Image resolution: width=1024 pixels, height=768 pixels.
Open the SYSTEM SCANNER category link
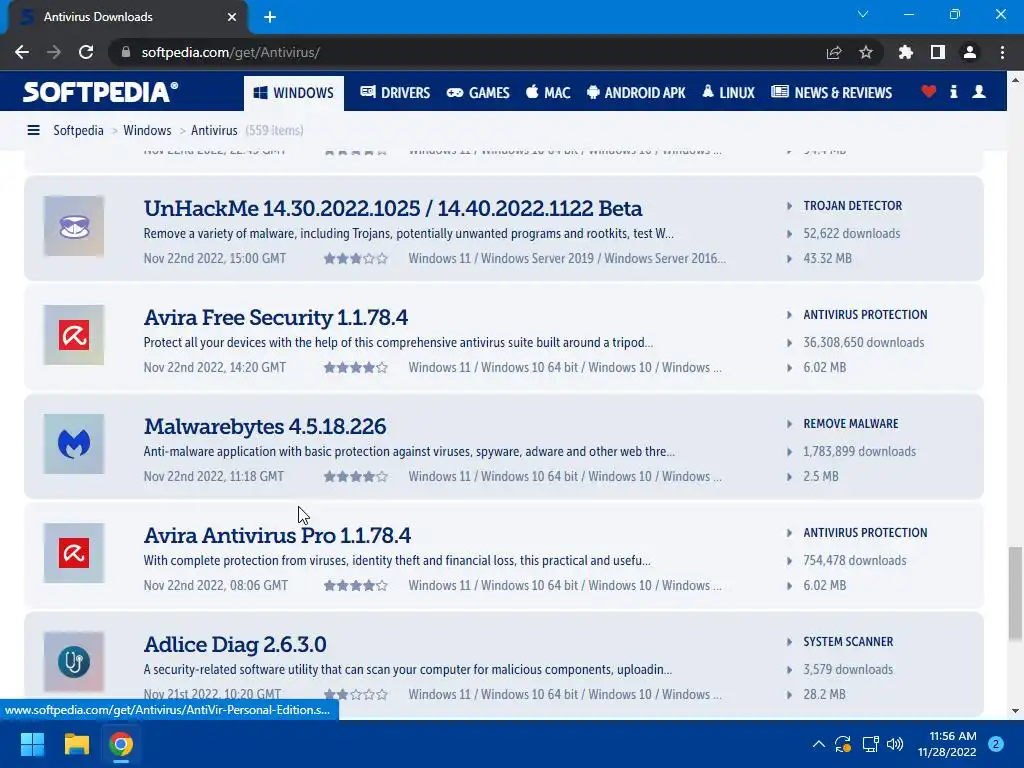click(848, 642)
